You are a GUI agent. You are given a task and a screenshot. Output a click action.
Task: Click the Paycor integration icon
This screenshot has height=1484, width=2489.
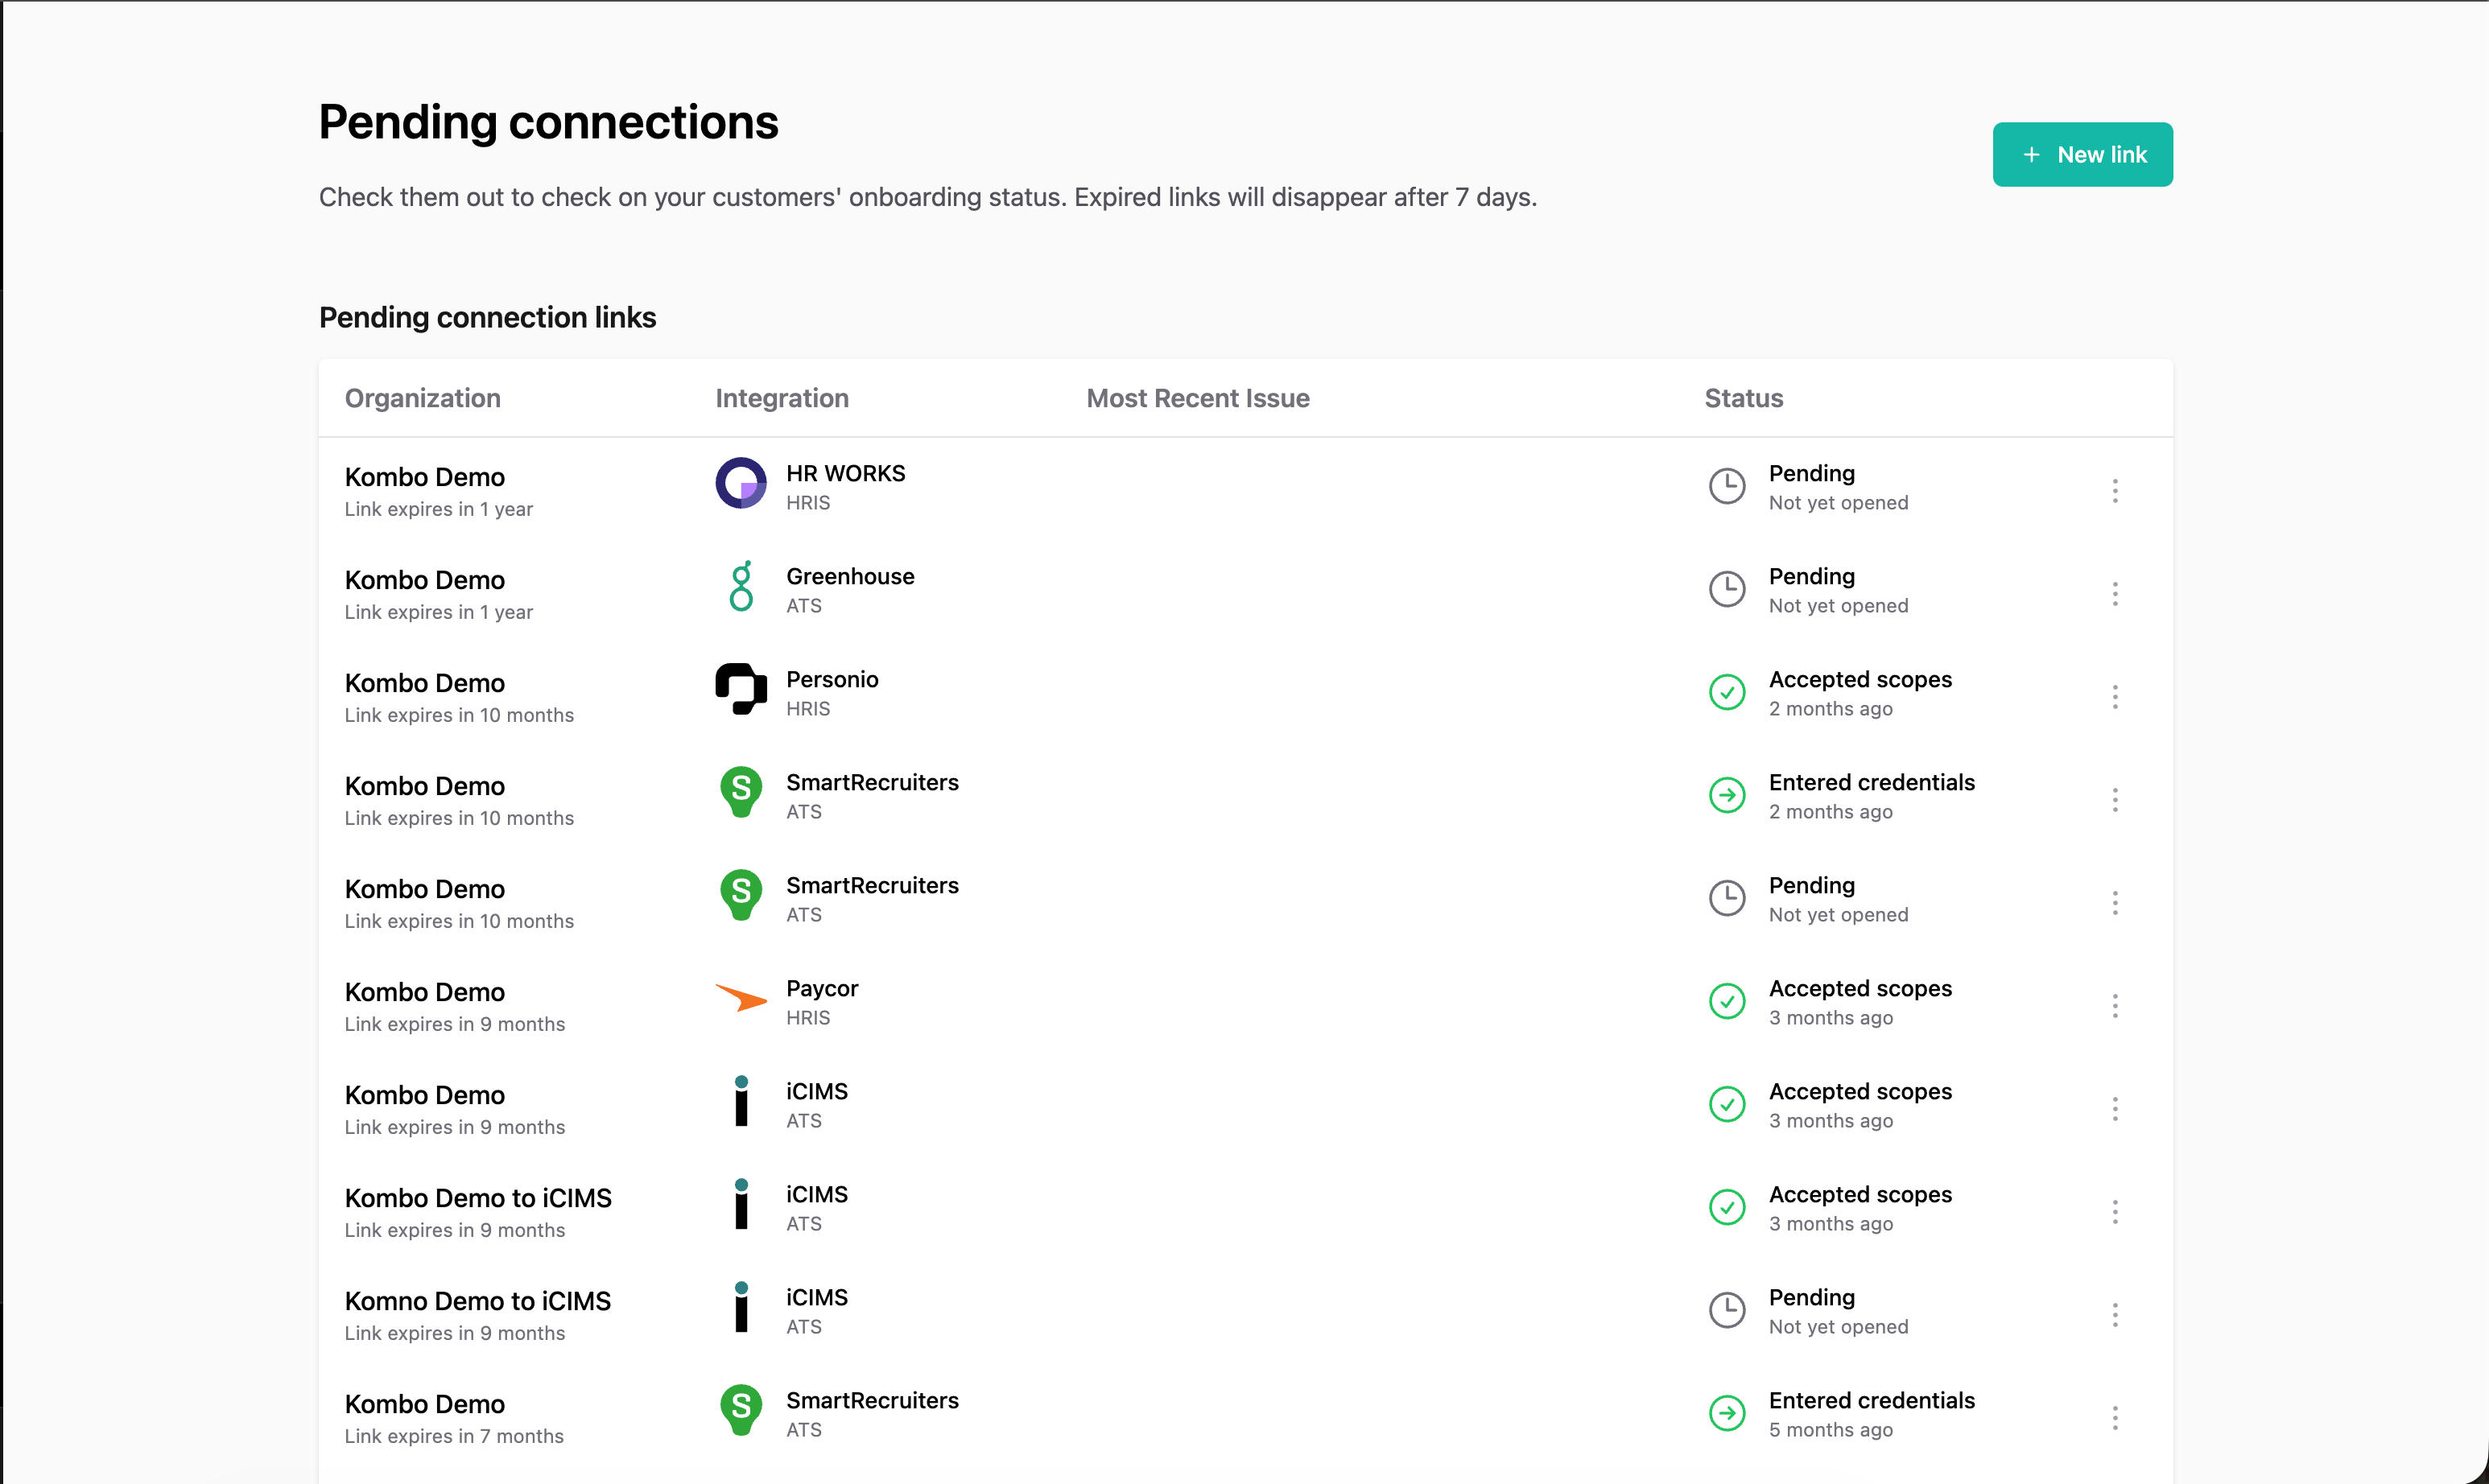740,999
